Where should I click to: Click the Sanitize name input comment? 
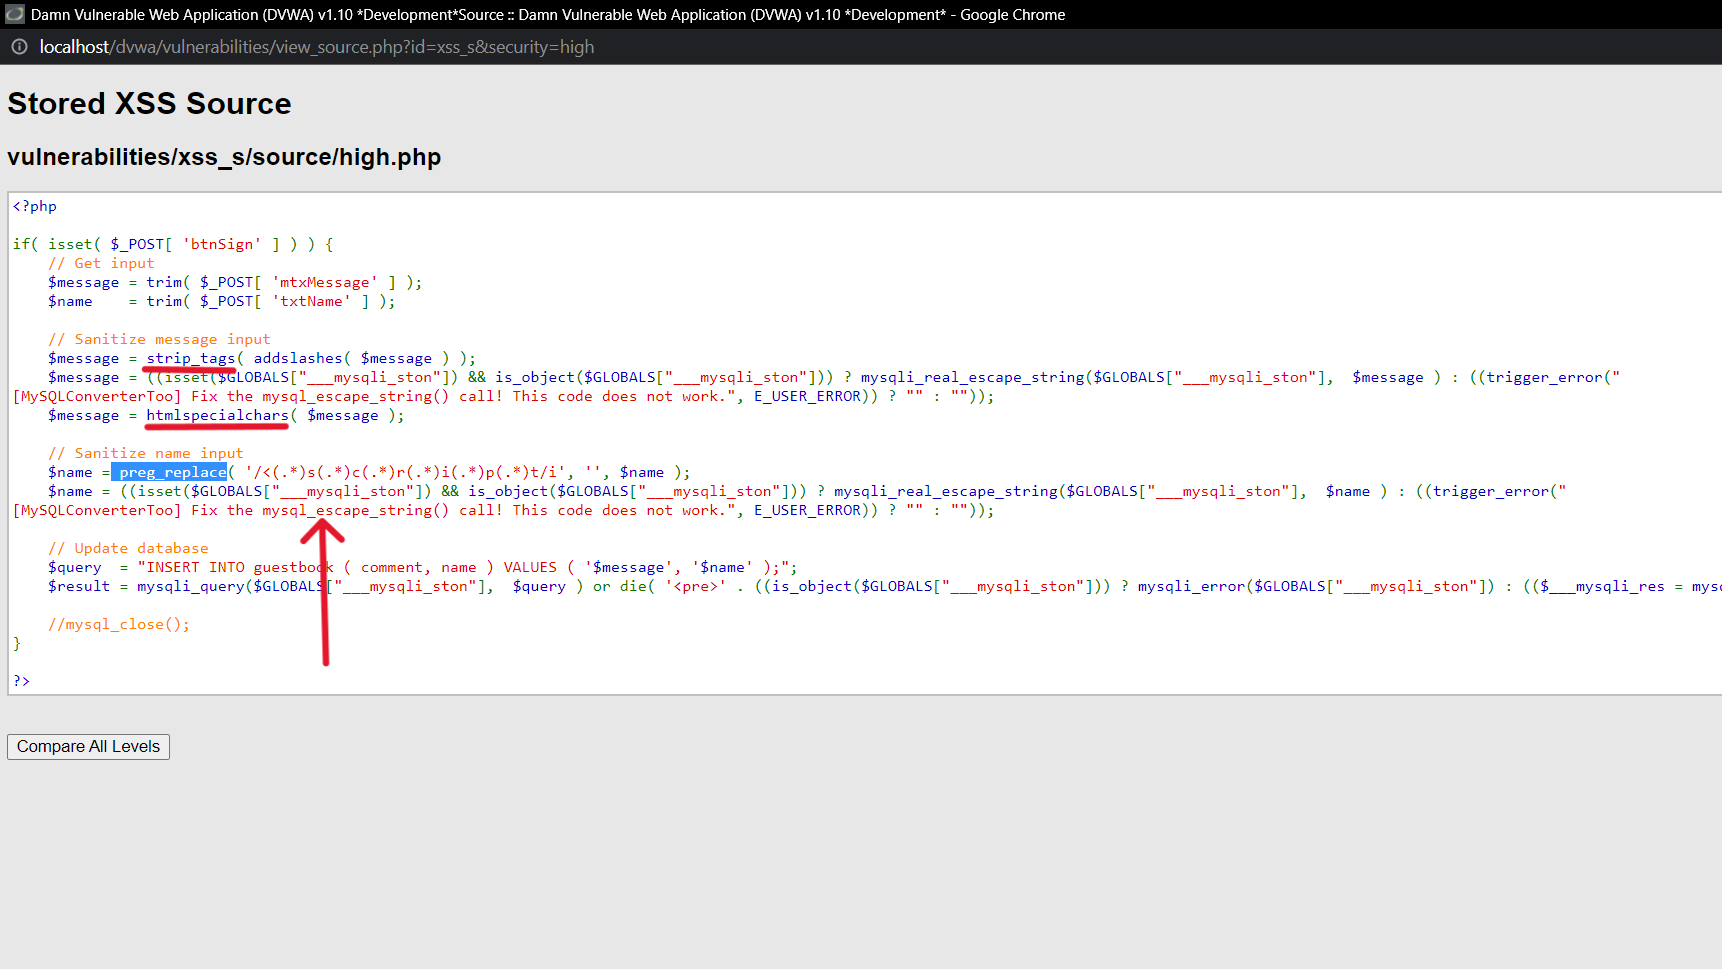click(x=146, y=452)
